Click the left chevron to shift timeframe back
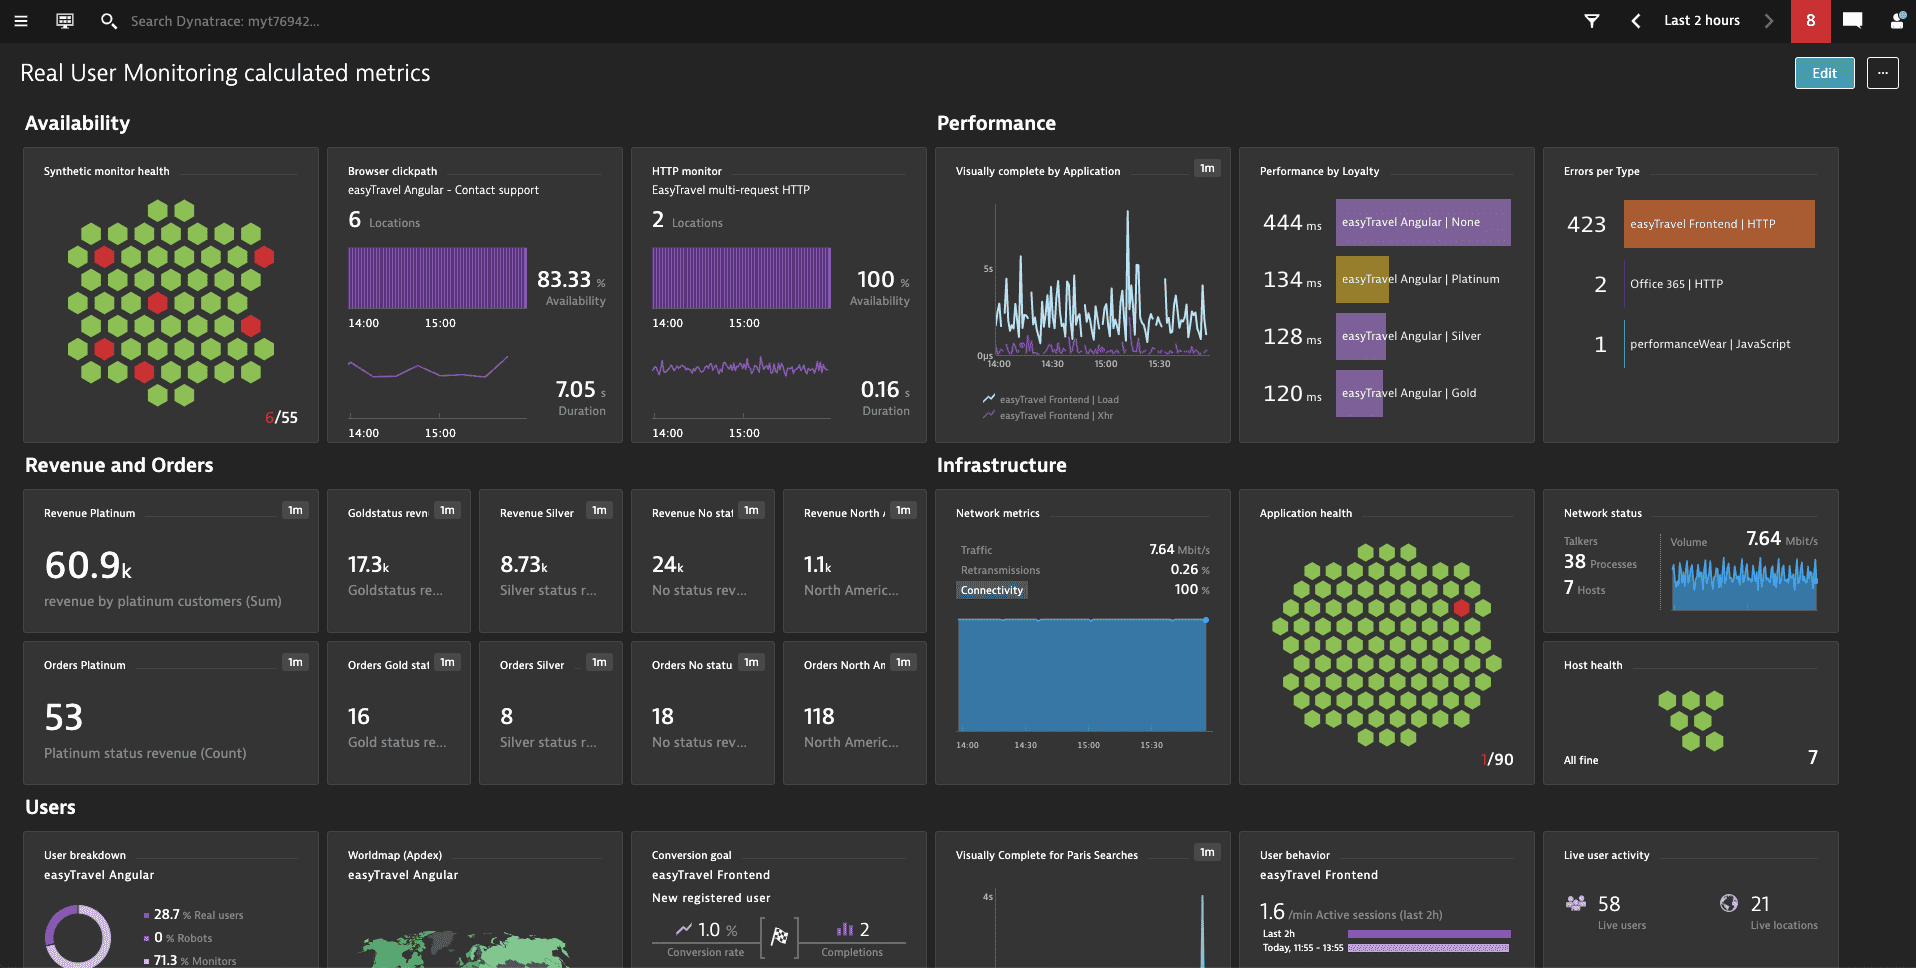1916x968 pixels. (x=1636, y=20)
